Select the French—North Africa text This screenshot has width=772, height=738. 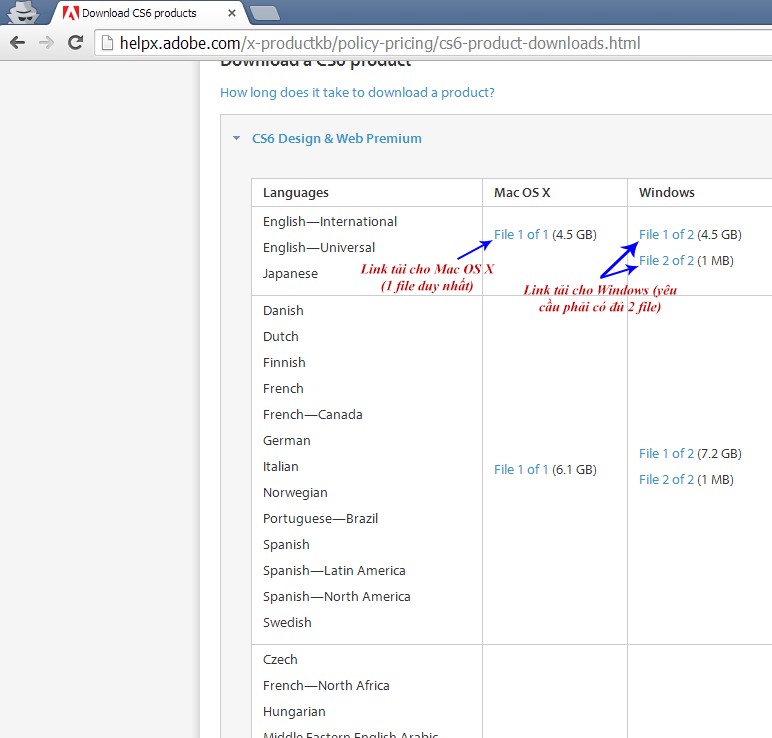coord(326,686)
